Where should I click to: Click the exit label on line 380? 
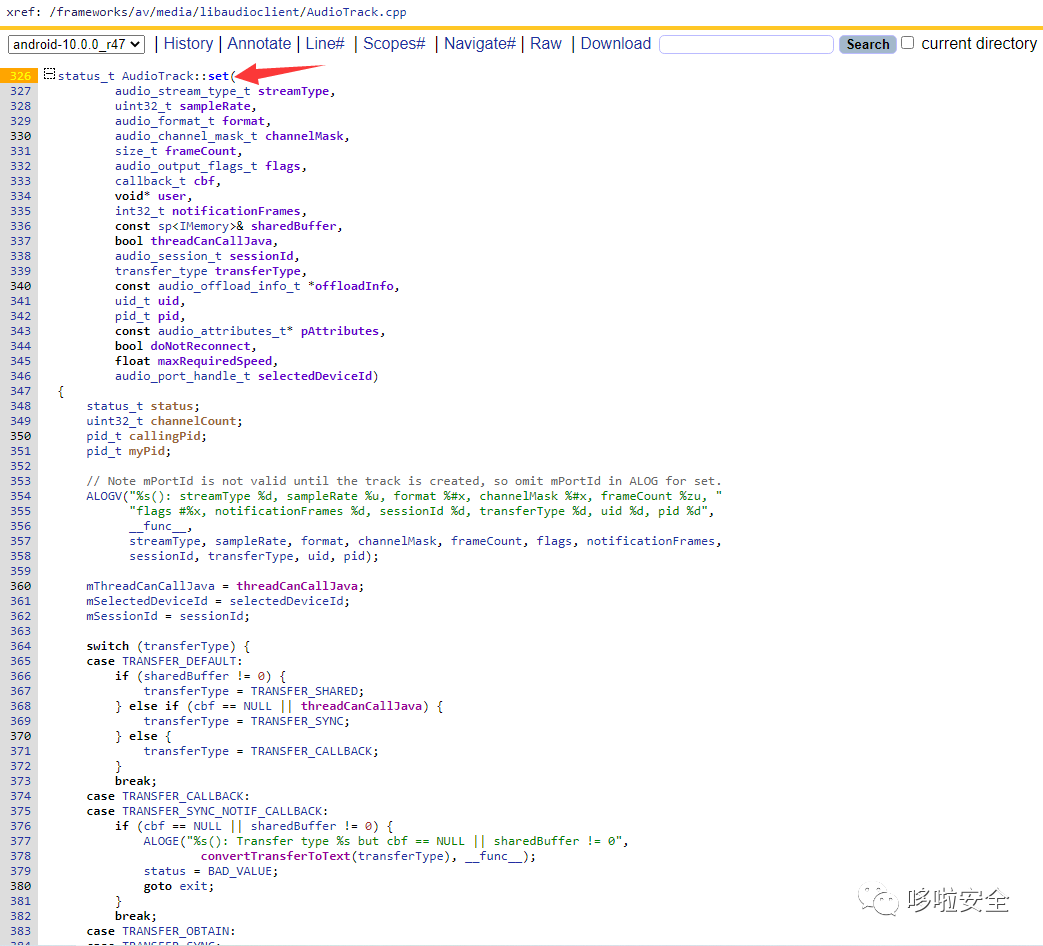tap(193, 886)
